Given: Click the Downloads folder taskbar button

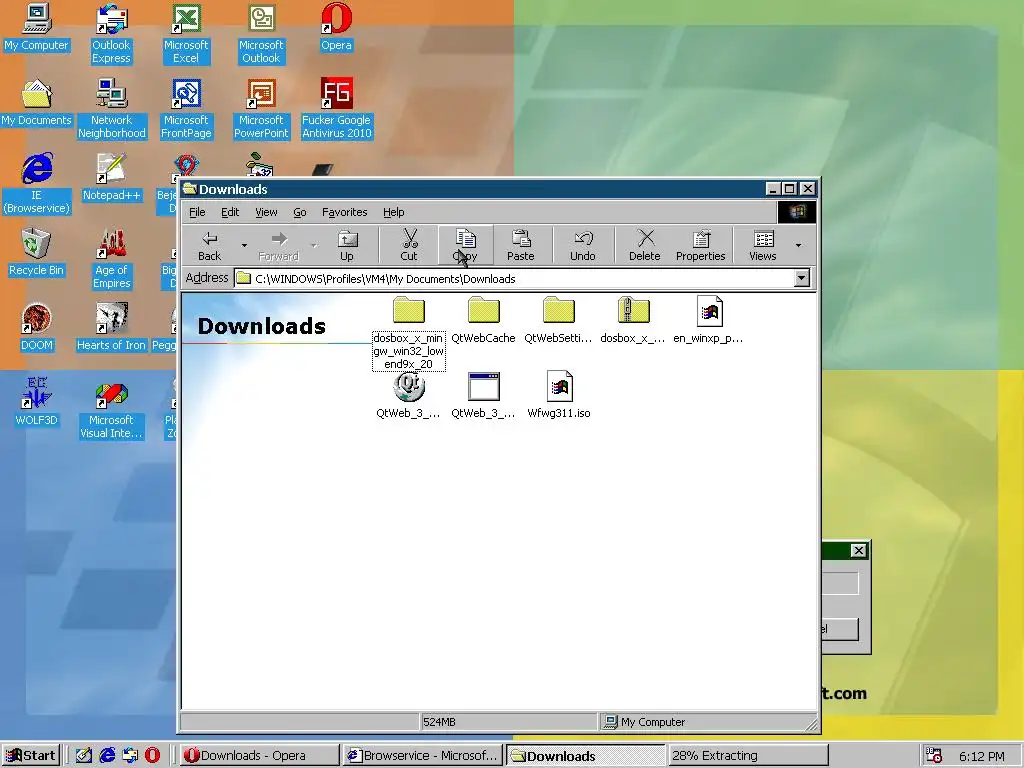Looking at the screenshot, I should click(x=586, y=756).
